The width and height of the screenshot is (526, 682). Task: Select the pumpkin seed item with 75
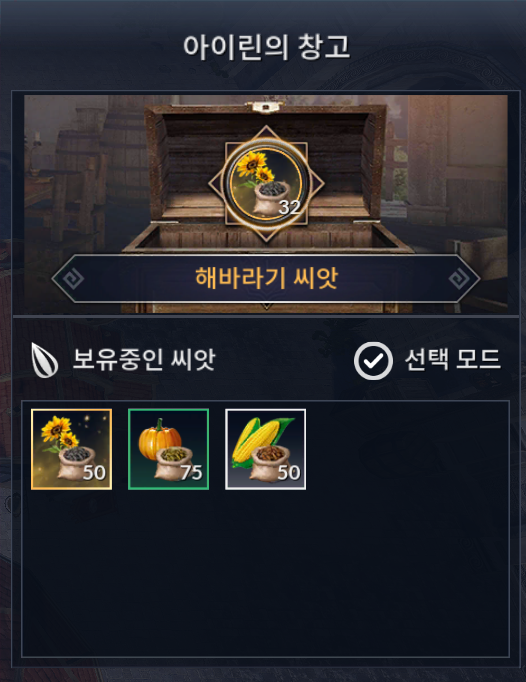coord(168,449)
